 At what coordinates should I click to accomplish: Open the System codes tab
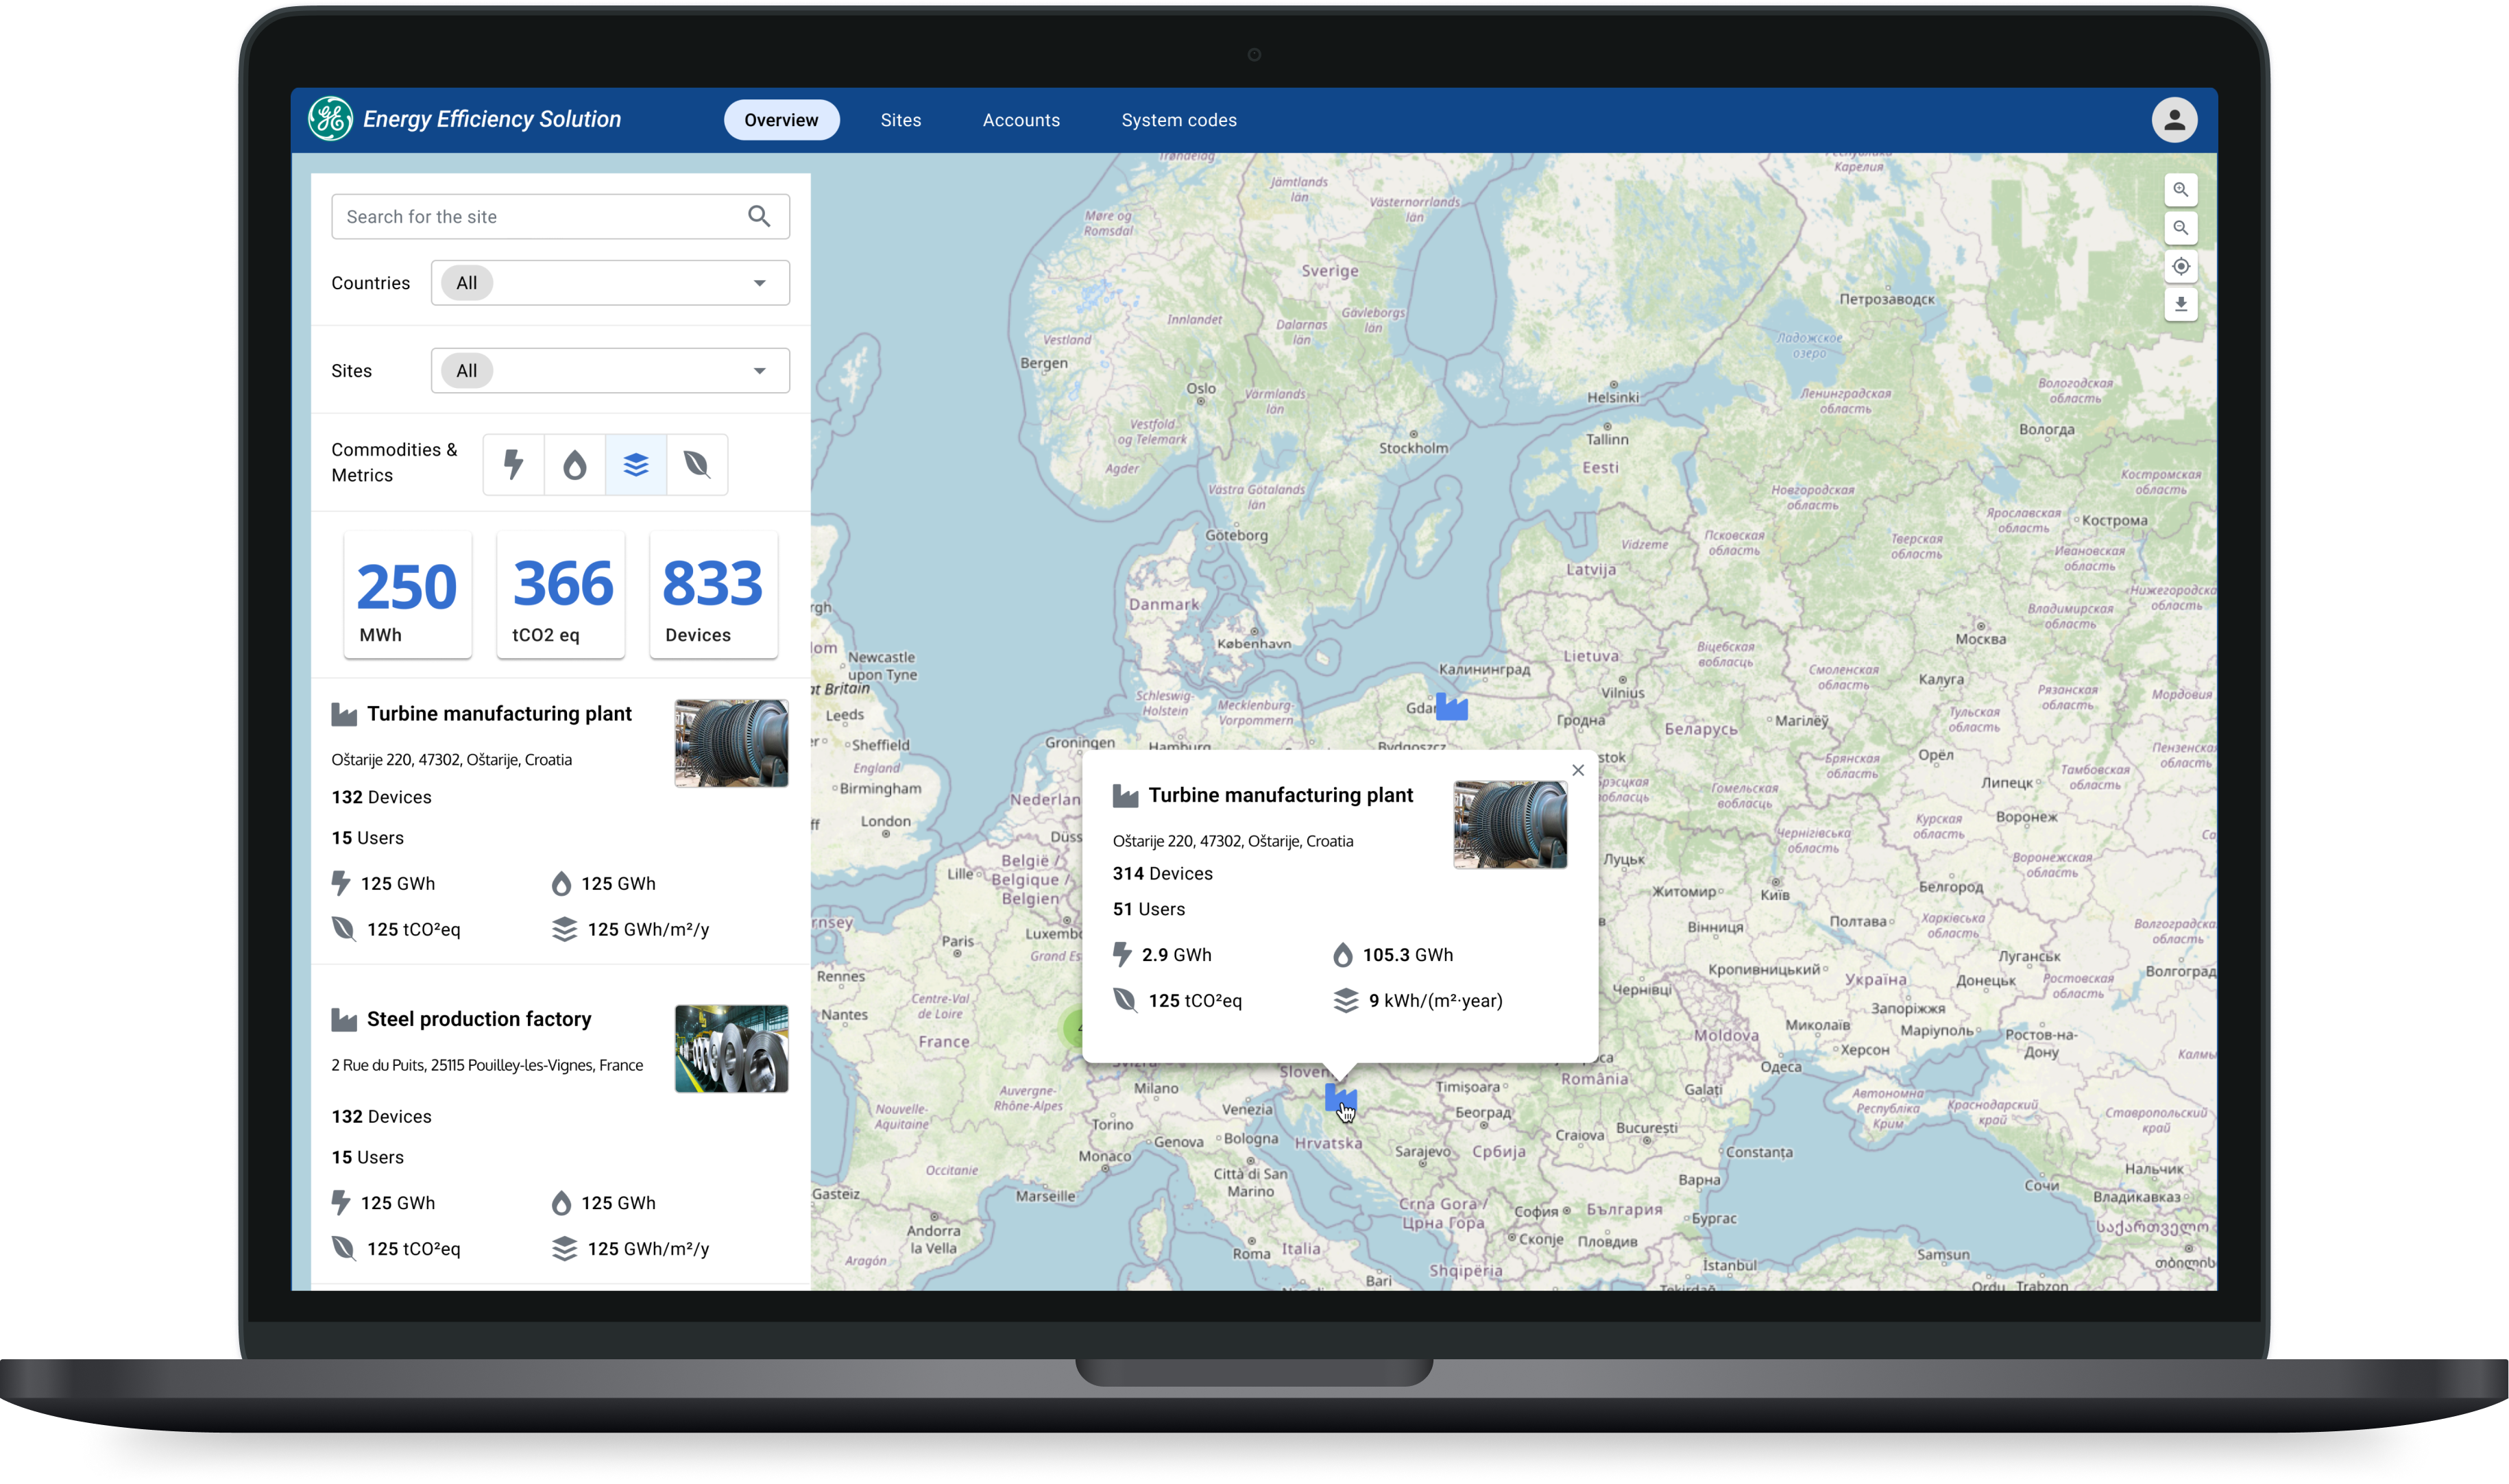(1178, 120)
